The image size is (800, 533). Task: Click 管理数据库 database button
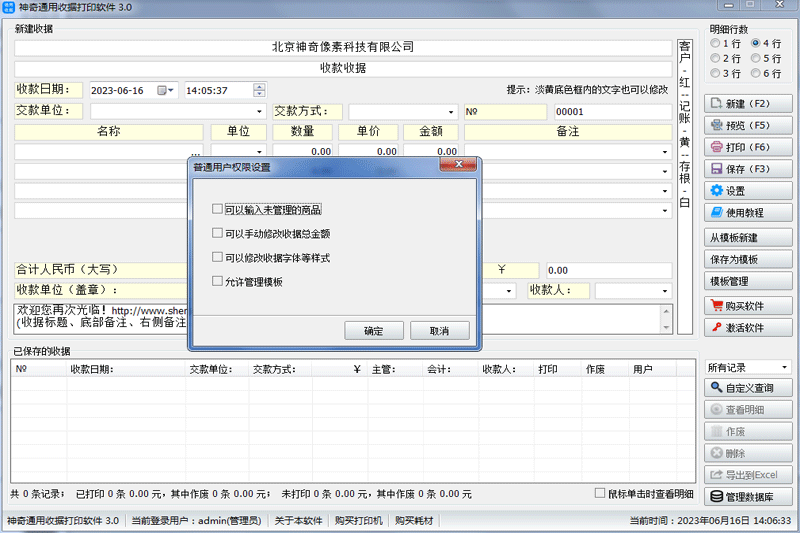[748, 497]
